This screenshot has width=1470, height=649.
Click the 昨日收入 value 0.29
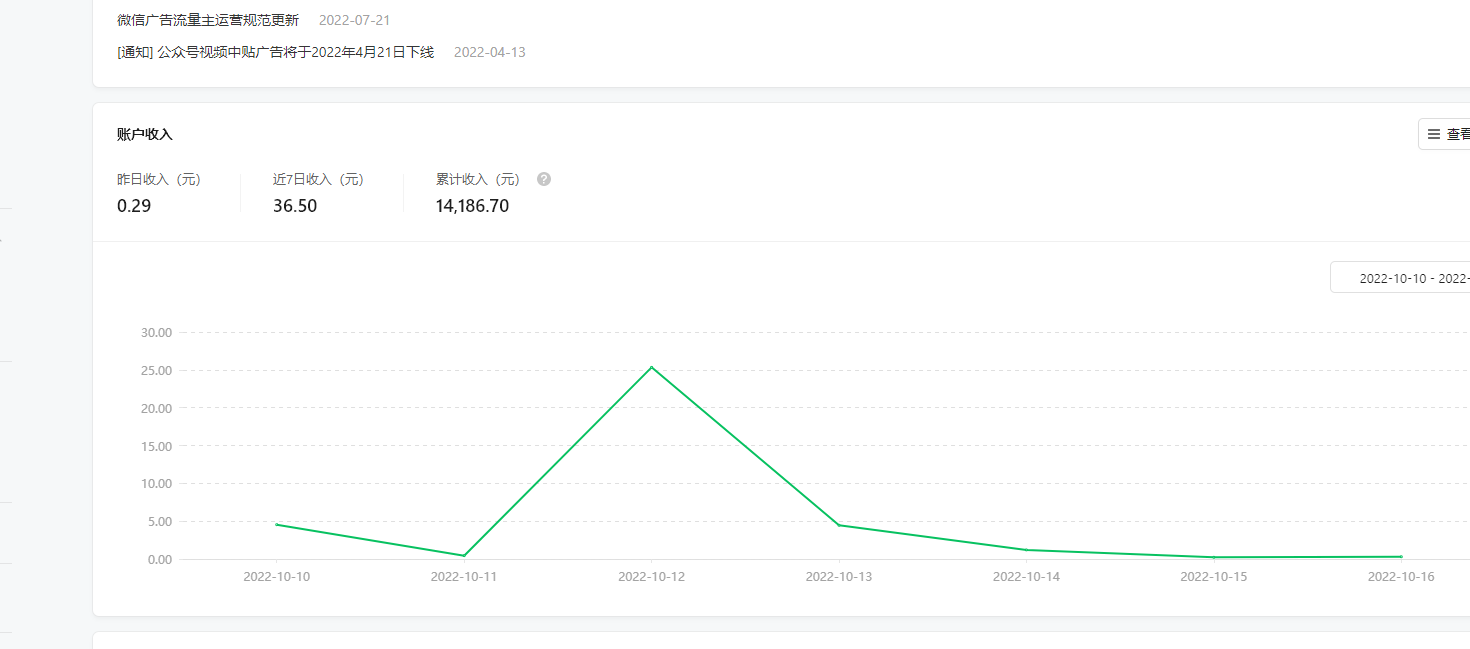tap(134, 206)
